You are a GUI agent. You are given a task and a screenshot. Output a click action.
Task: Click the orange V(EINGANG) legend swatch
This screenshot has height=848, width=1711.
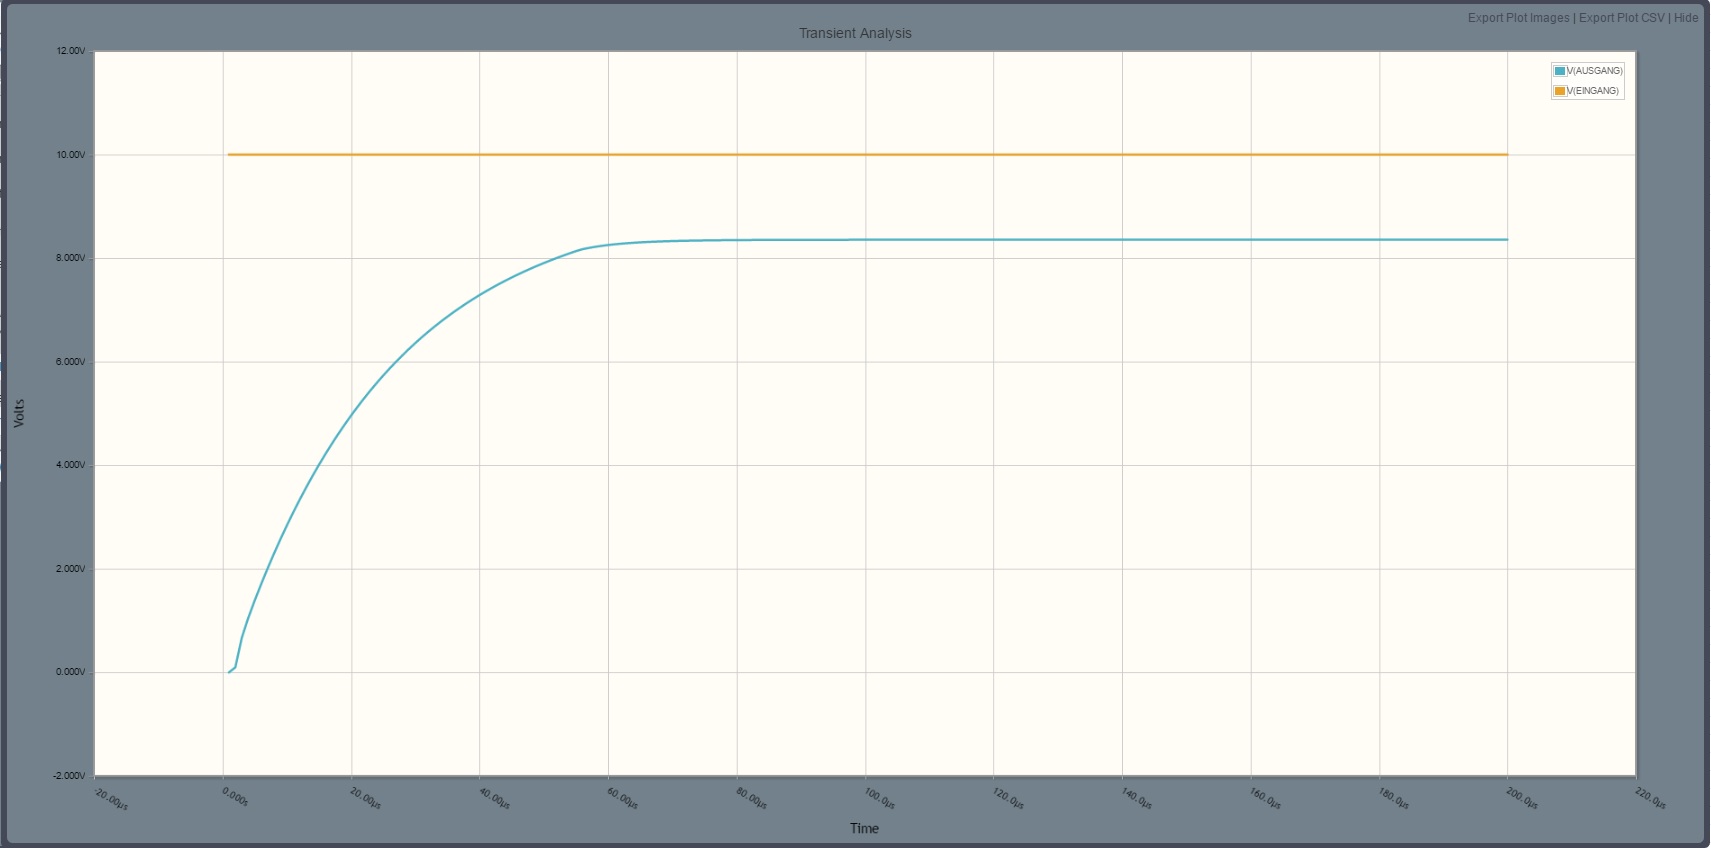(x=1560, y=91)
